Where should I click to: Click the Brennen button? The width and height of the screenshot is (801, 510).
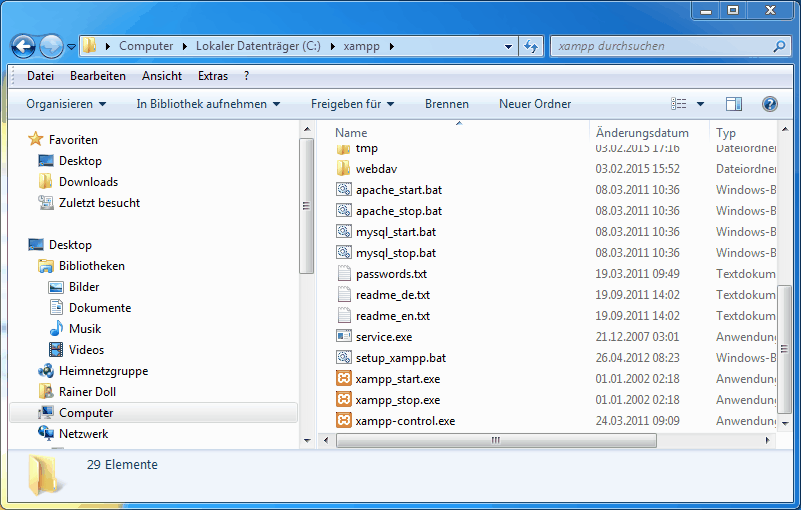point(446,104)
